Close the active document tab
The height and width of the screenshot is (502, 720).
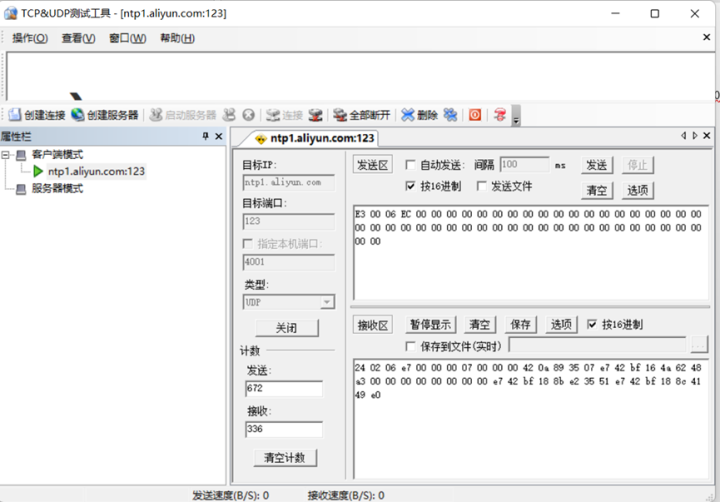pyautogui.click(x=707, y=135)
